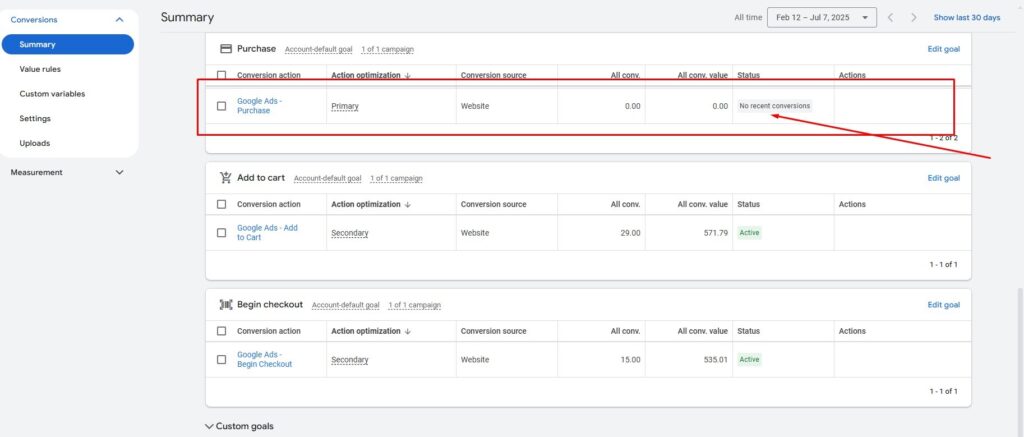Go to previous date range arrow
Viewport: 1024px width, 437px height.
click(890, 18)
